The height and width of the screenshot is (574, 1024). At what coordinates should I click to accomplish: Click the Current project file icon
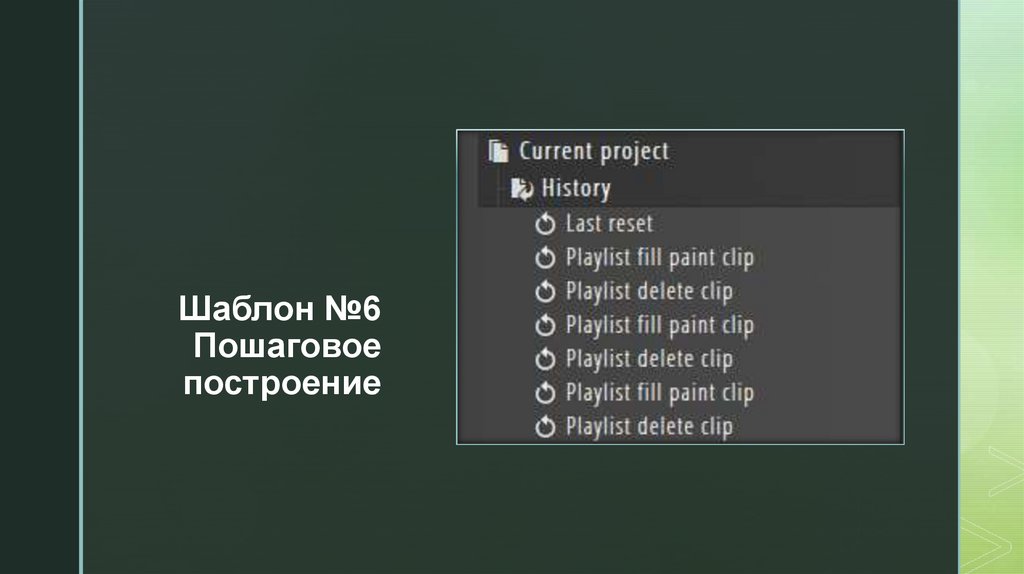tap(498, 152)
